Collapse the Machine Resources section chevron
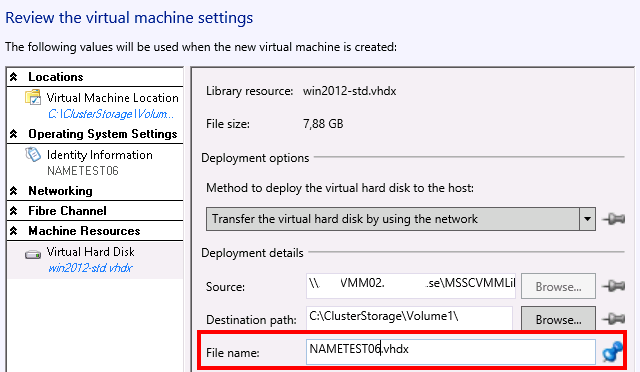Viewport: 640px width, 372px height. 13,231
